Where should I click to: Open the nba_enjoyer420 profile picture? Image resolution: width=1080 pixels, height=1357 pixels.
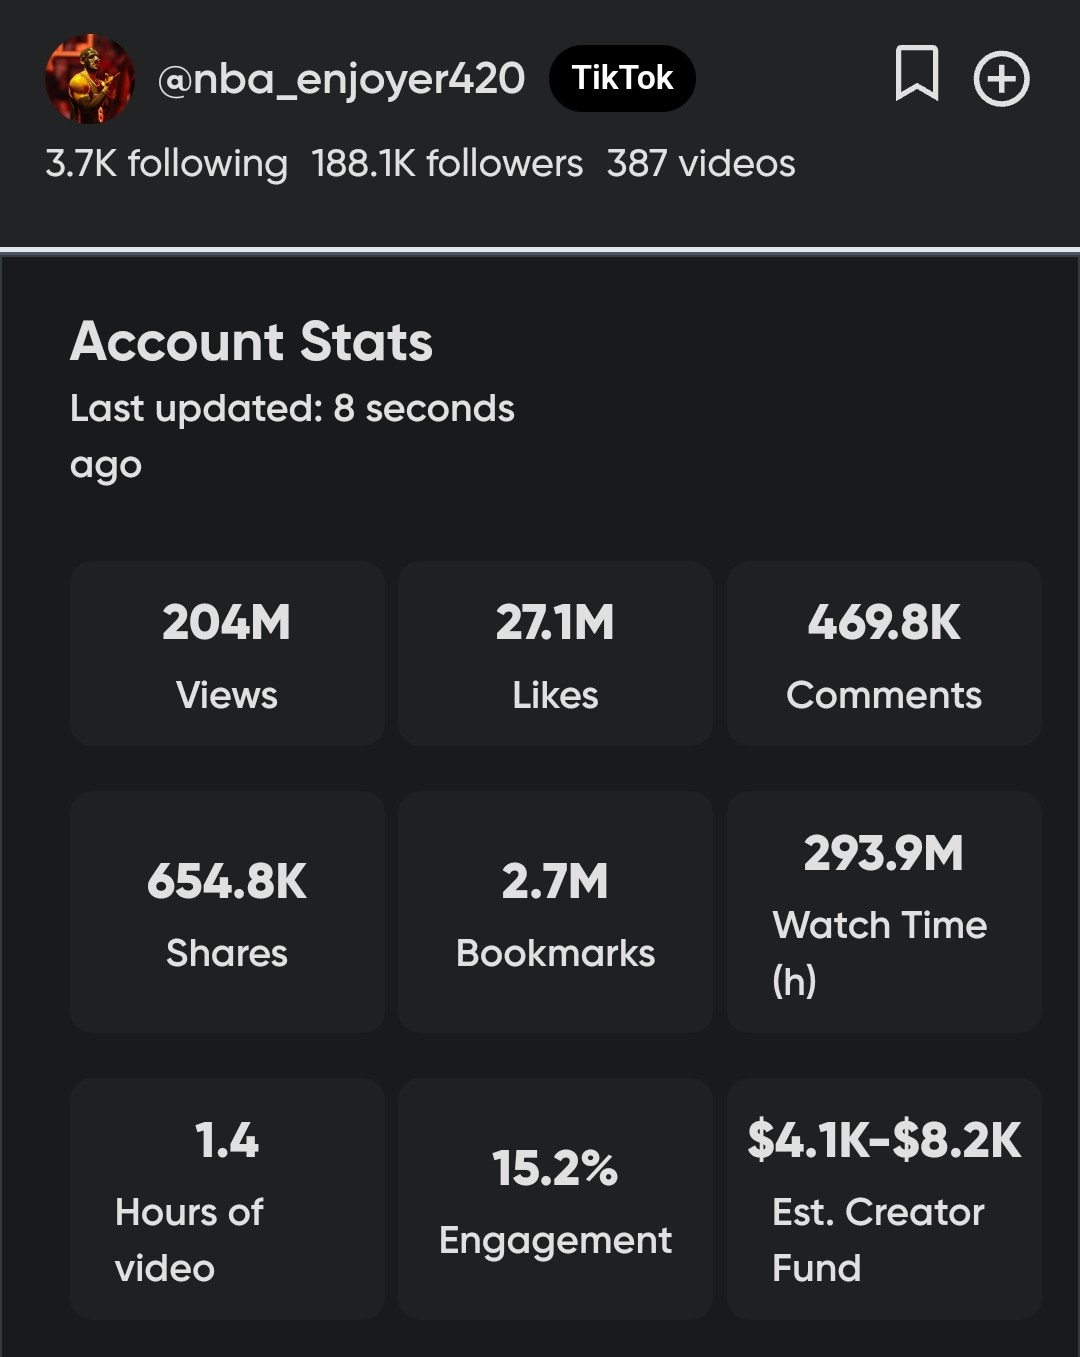coord(90,79)
